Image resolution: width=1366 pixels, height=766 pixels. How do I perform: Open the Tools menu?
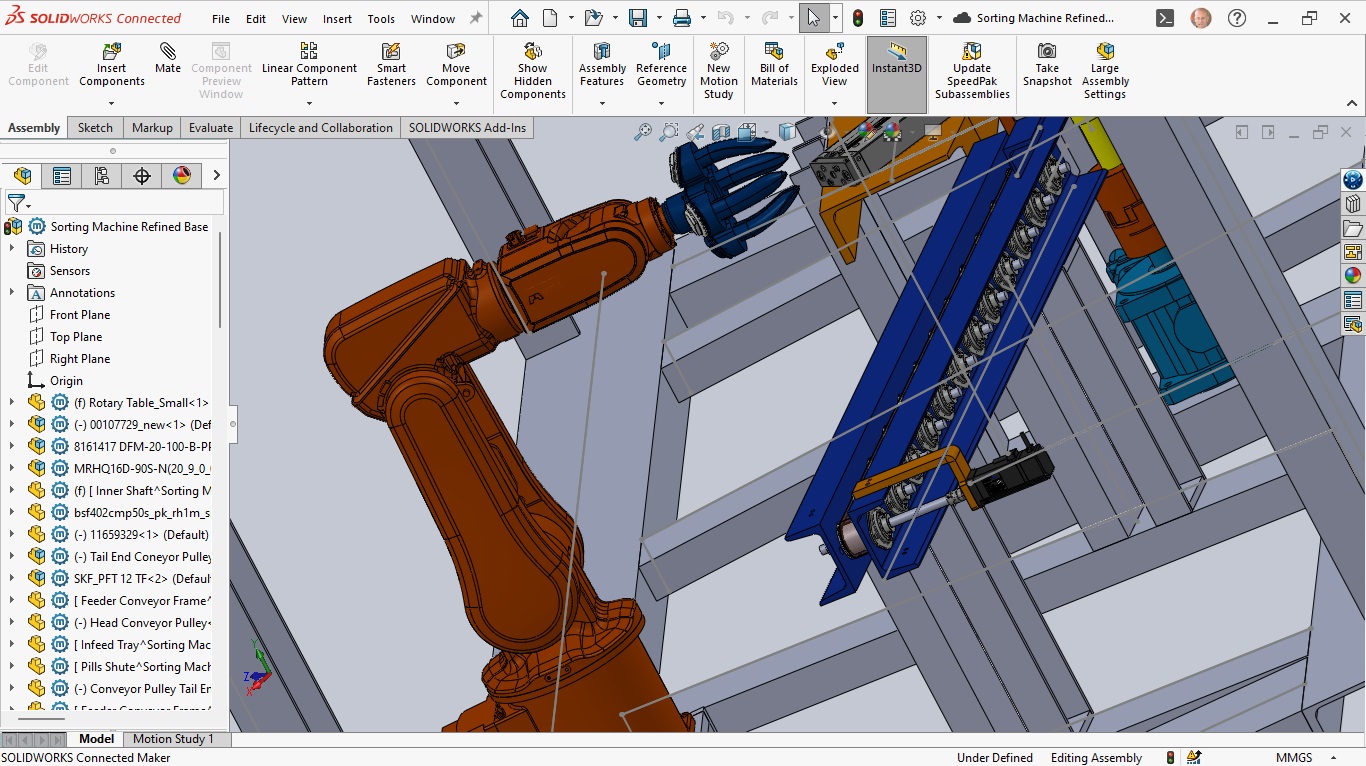coord(381,19)
